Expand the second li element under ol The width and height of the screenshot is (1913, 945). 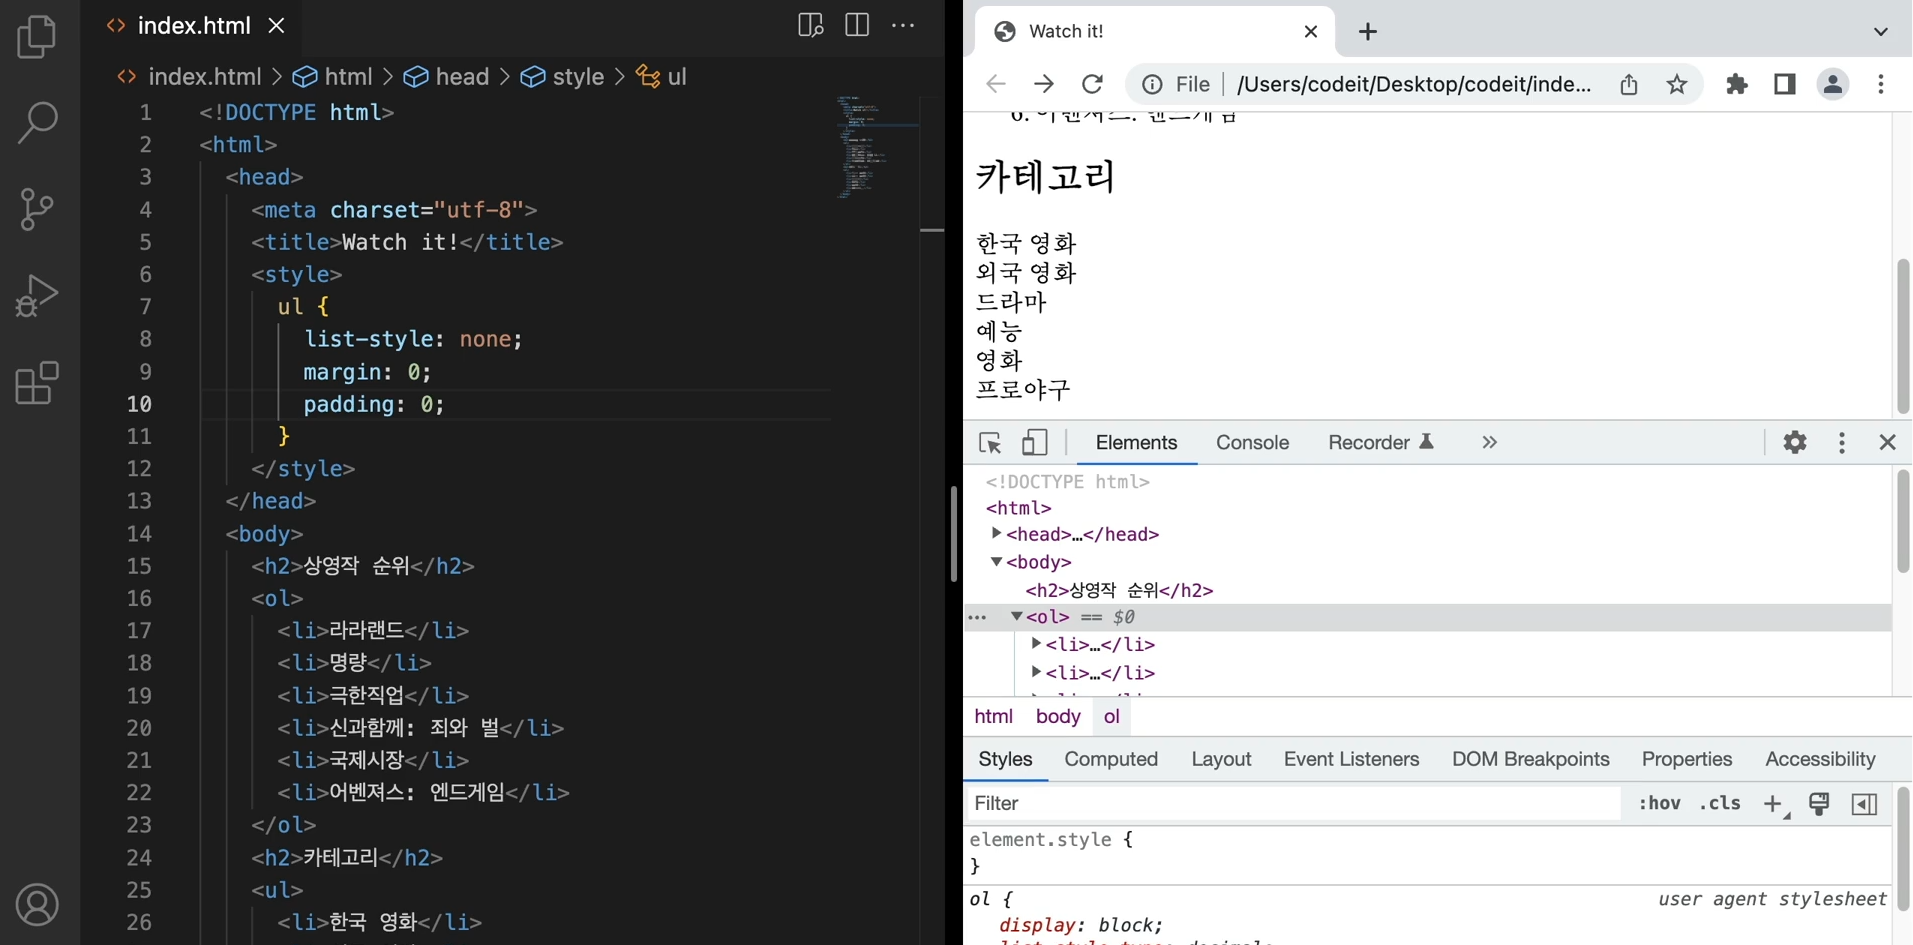1036,672
